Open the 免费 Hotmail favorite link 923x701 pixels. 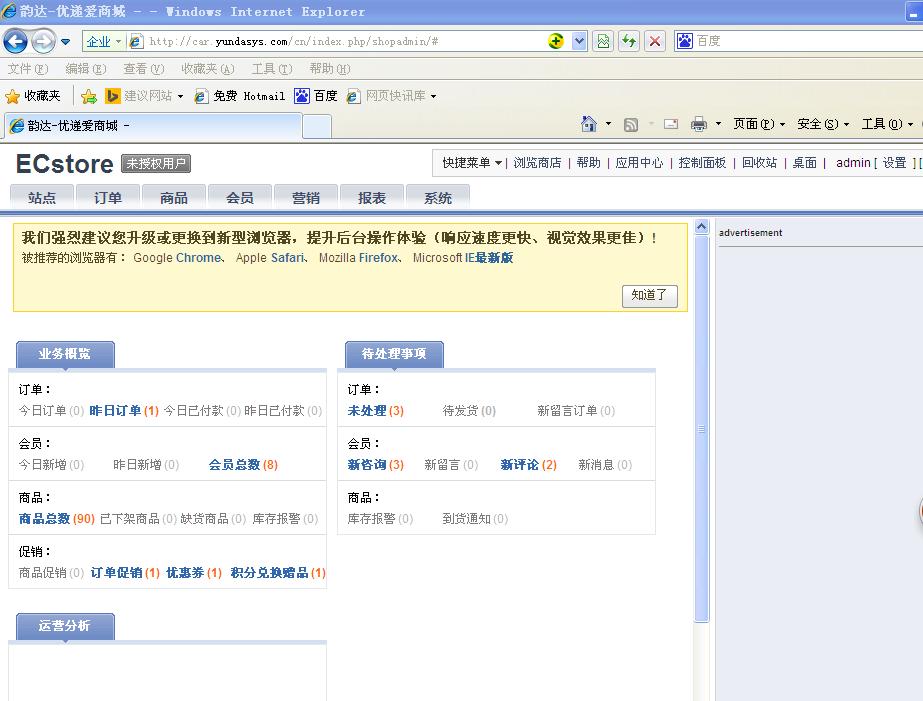pos(240,96)
